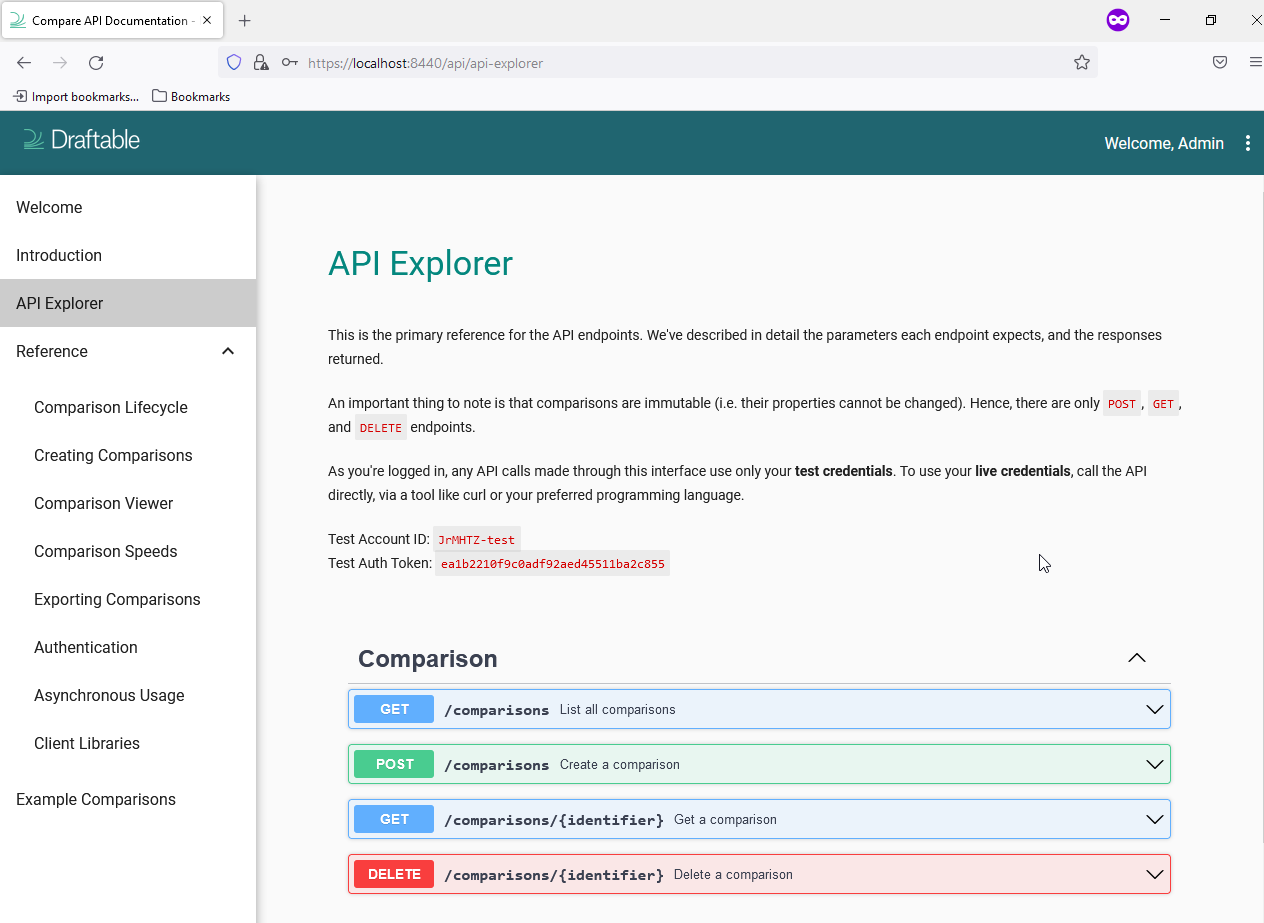This screenshot has width=1264, height=923.
Task: Collapse the Reference sidebar section
Action: (x=228, y=351)
